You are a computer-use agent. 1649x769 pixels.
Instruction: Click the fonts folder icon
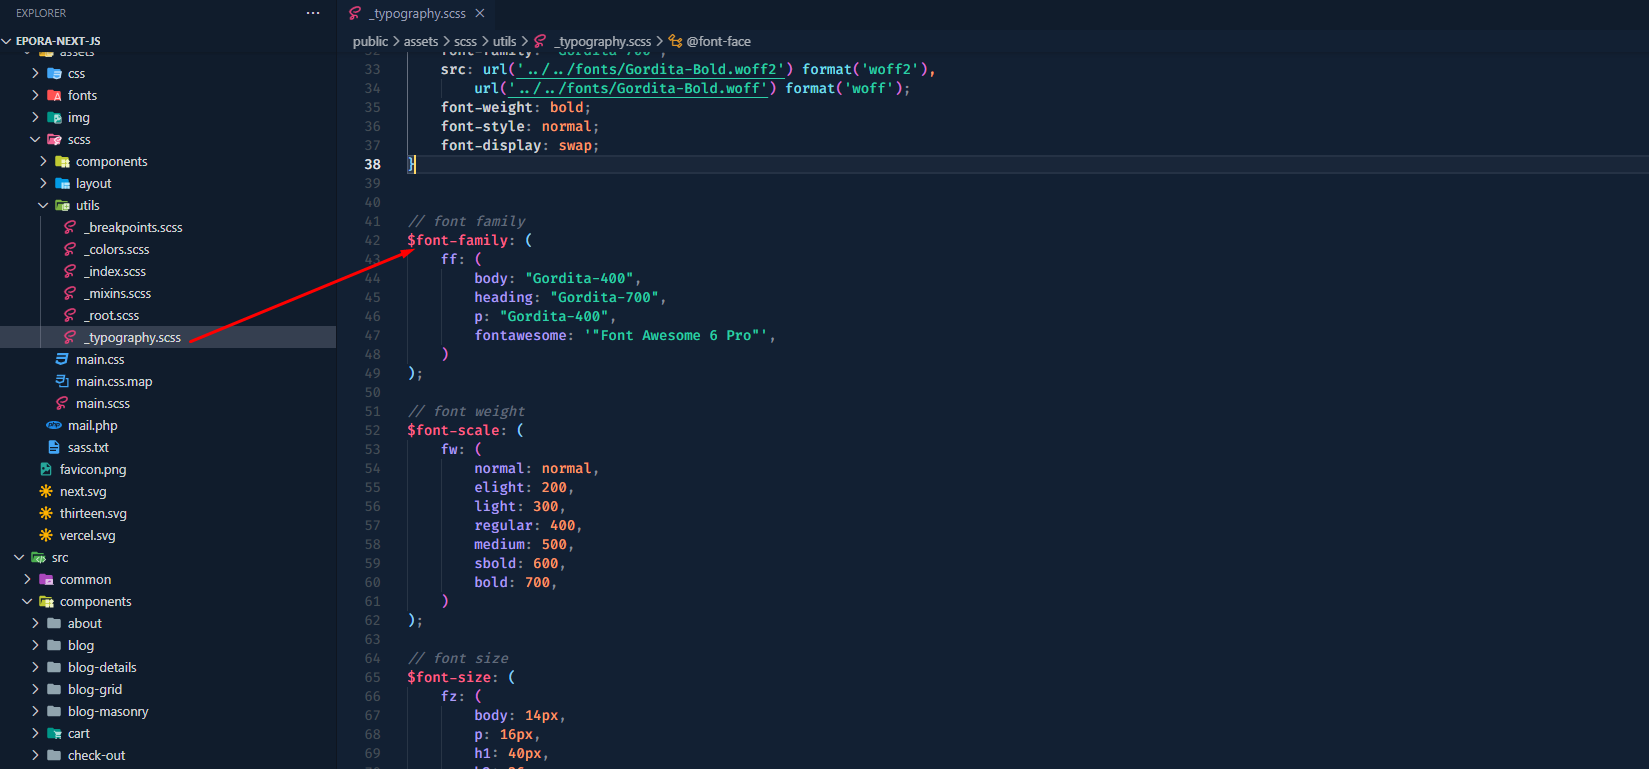[54, 95]
